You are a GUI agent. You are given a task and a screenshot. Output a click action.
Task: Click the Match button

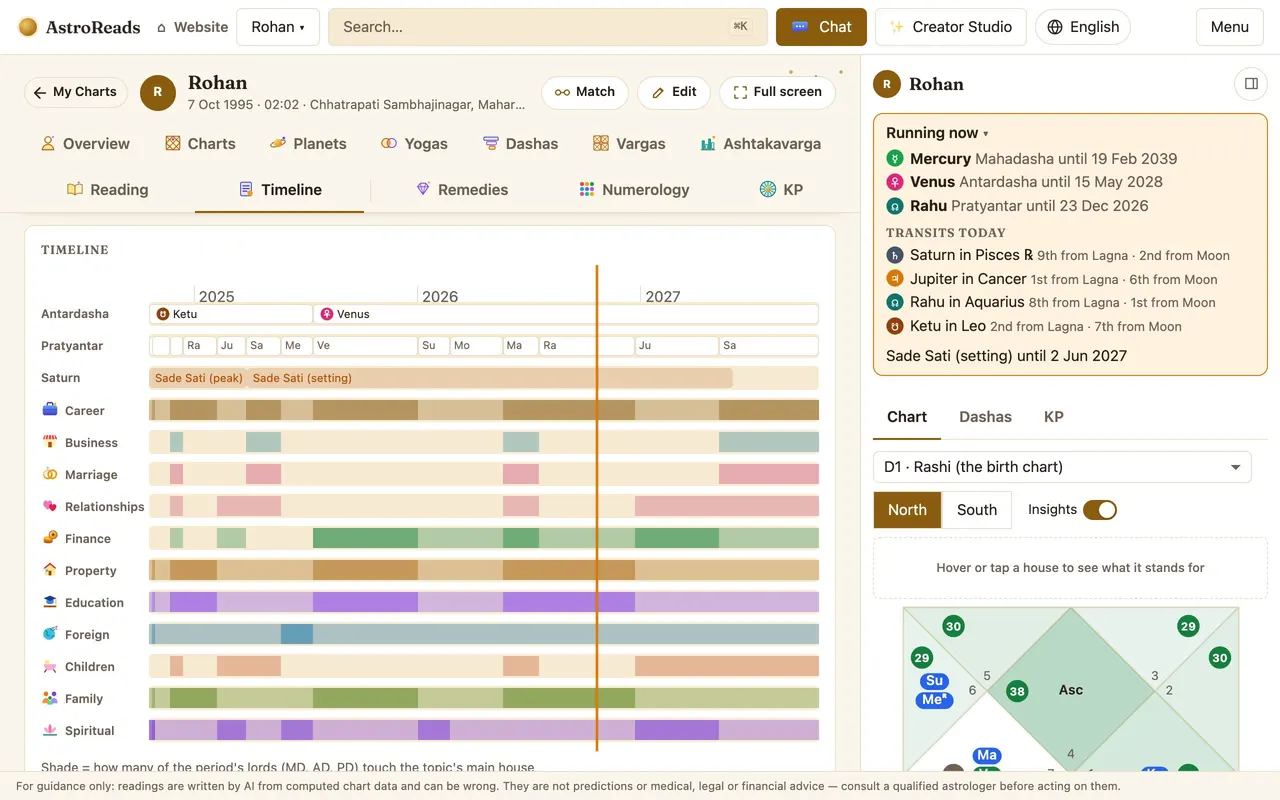tap(585, 92)
